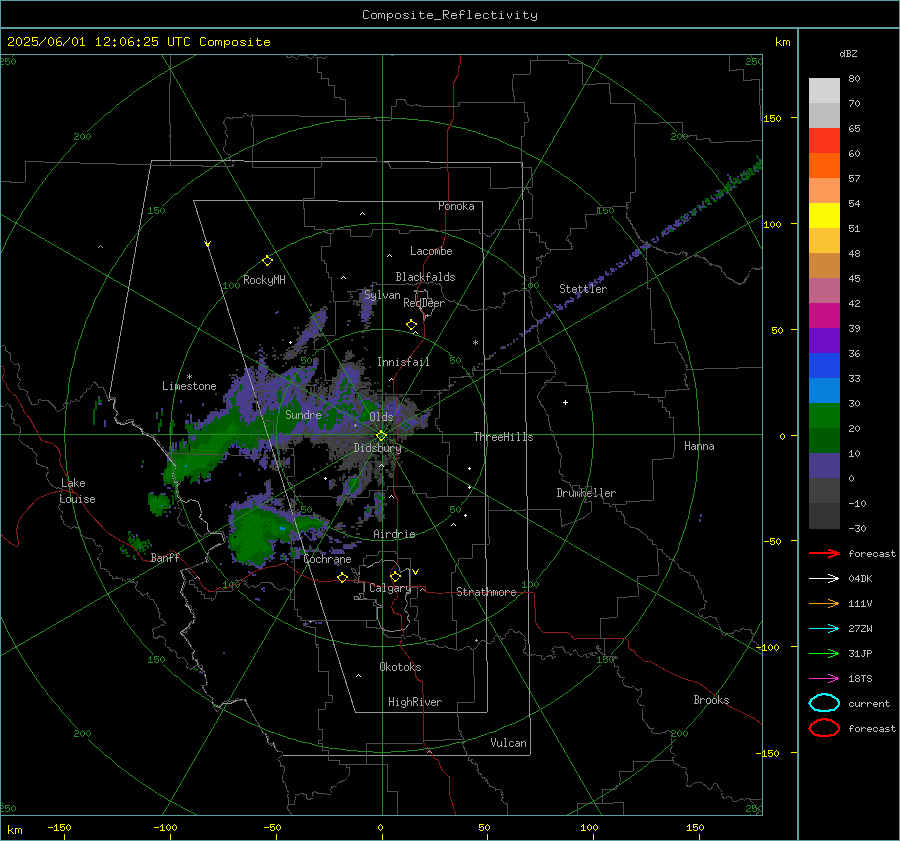This screenshot has width=900, height=841.
Task: Click the Vulcan town label
Action: 508,743
